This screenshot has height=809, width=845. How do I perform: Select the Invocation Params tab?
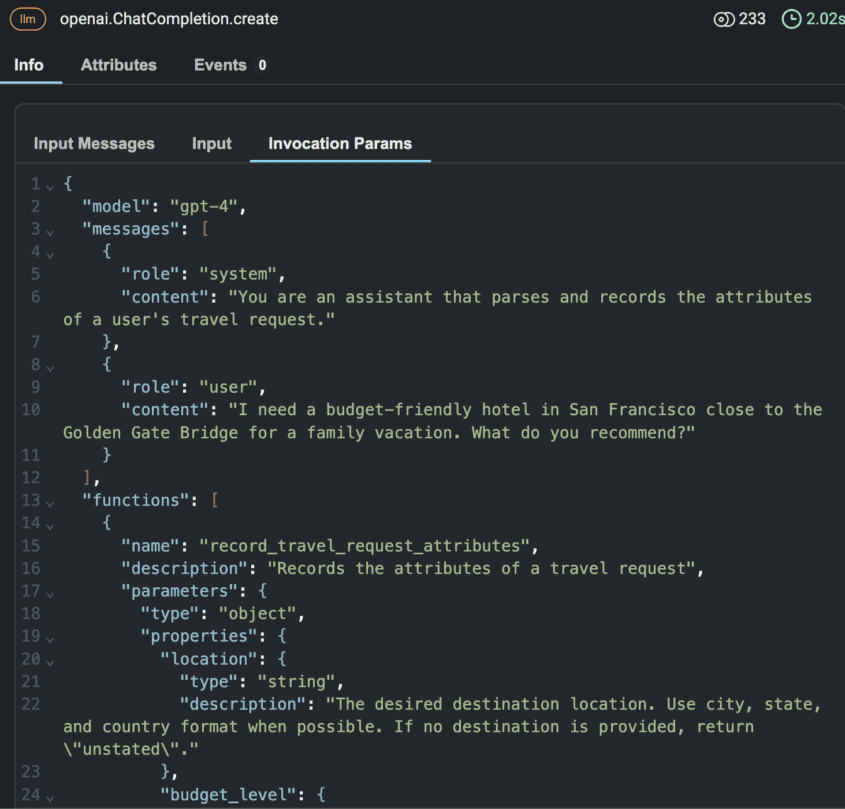pyautogui.click(x=339, y=143)
